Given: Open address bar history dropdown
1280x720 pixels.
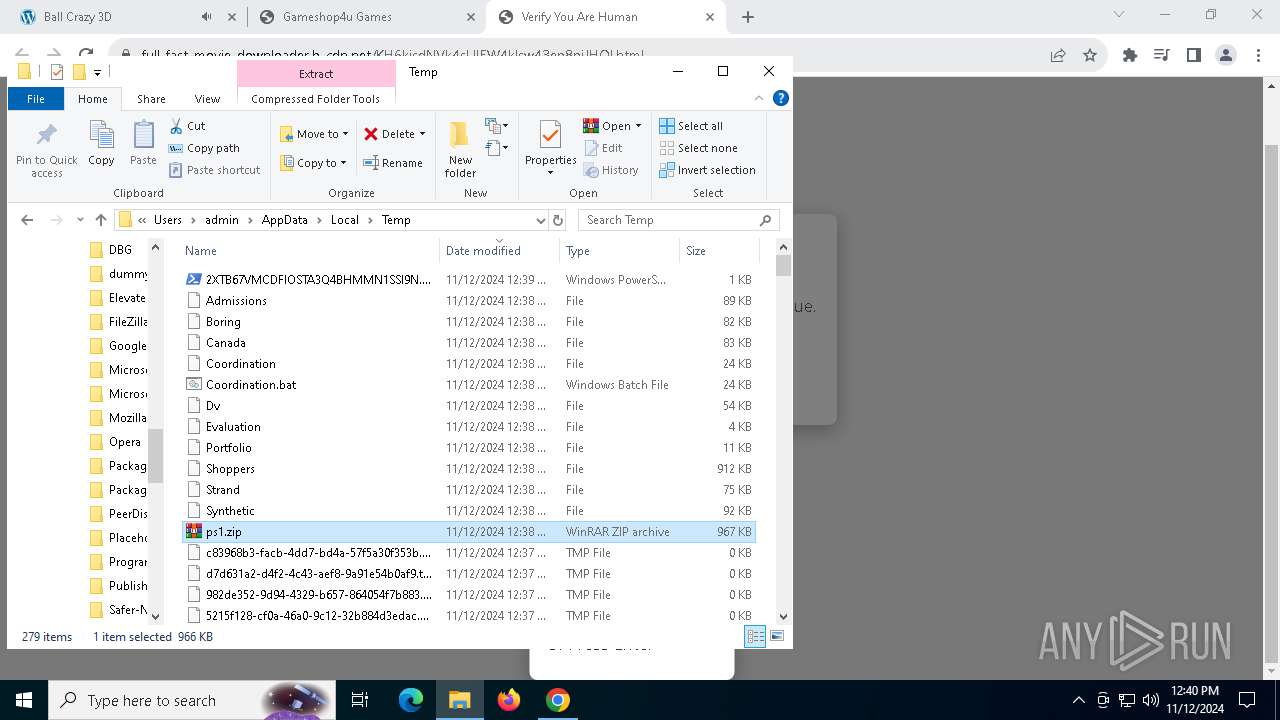Looking at the screenshot, I should [540, 220].
